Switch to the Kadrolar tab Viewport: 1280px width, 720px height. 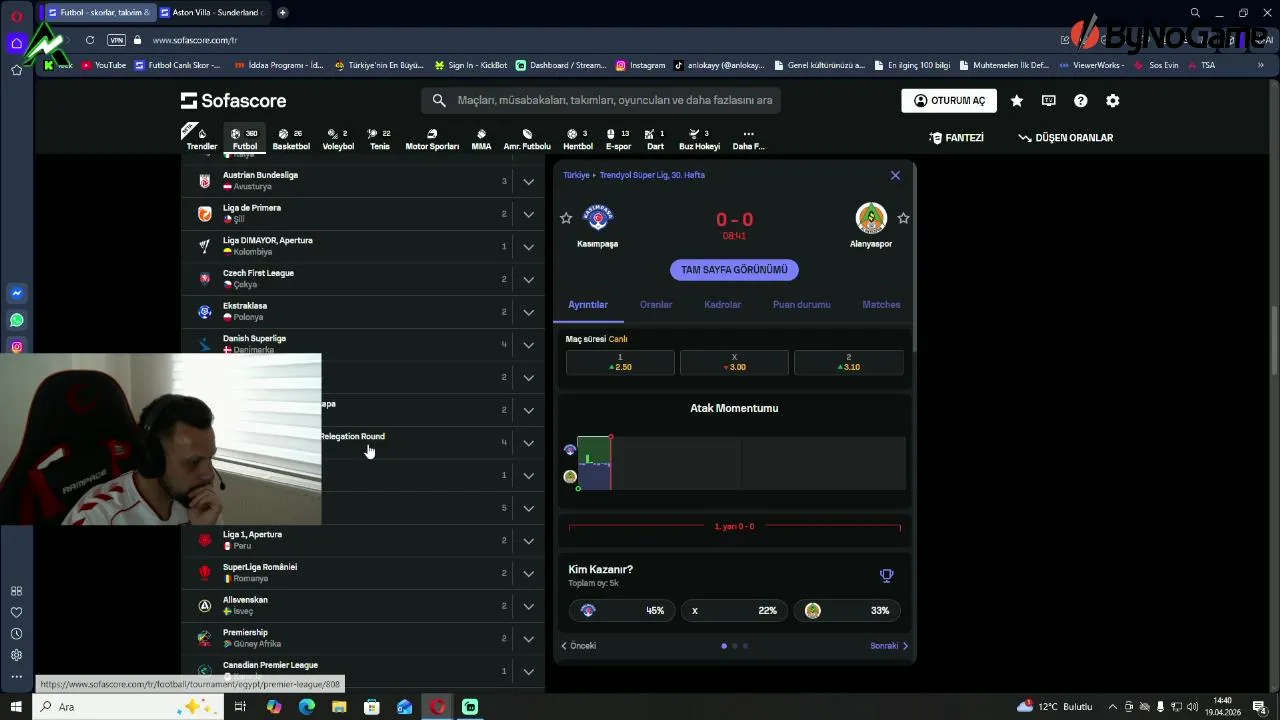pos(722,305)
